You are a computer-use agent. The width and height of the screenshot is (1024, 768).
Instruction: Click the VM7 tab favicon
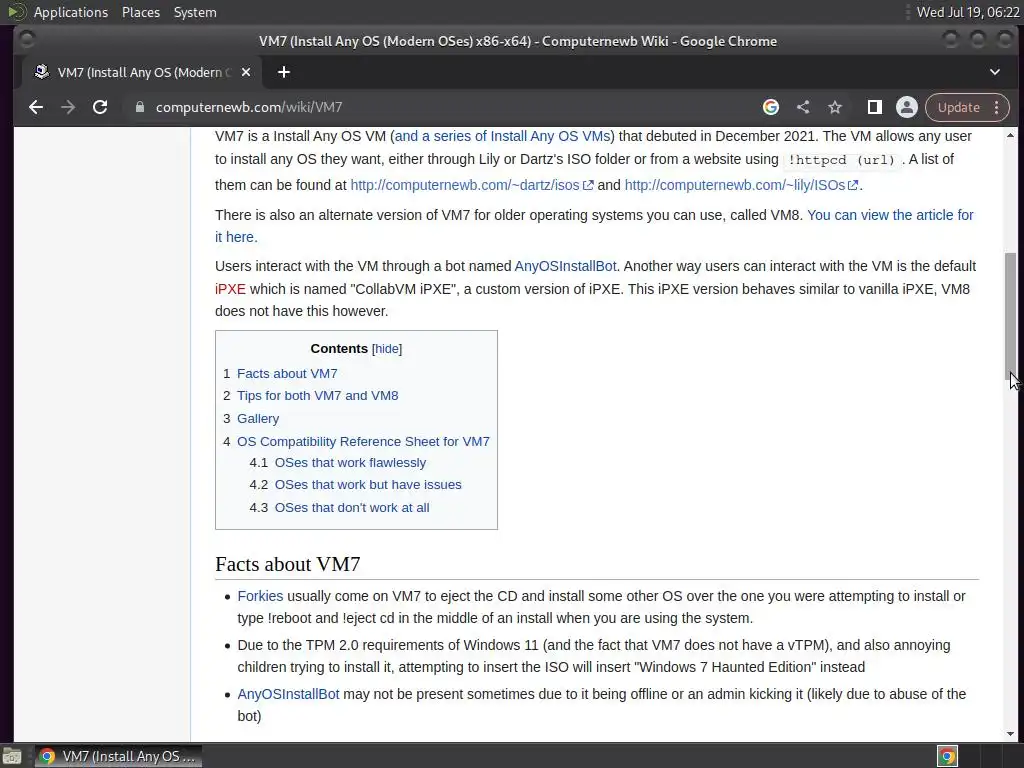pyautogui.click(x=42, y=72)
